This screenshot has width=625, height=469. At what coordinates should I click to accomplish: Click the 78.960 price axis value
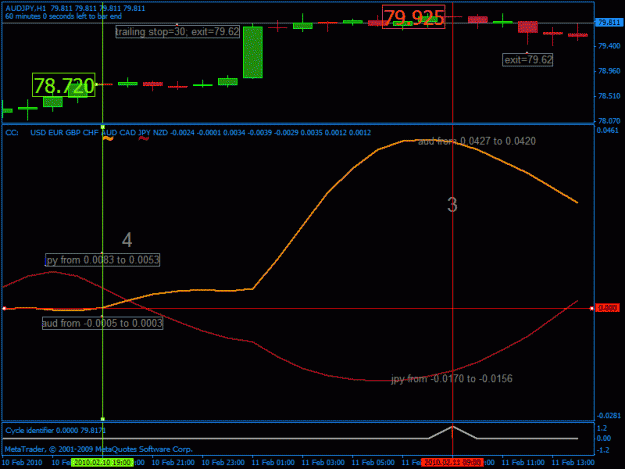pos(609,71)
